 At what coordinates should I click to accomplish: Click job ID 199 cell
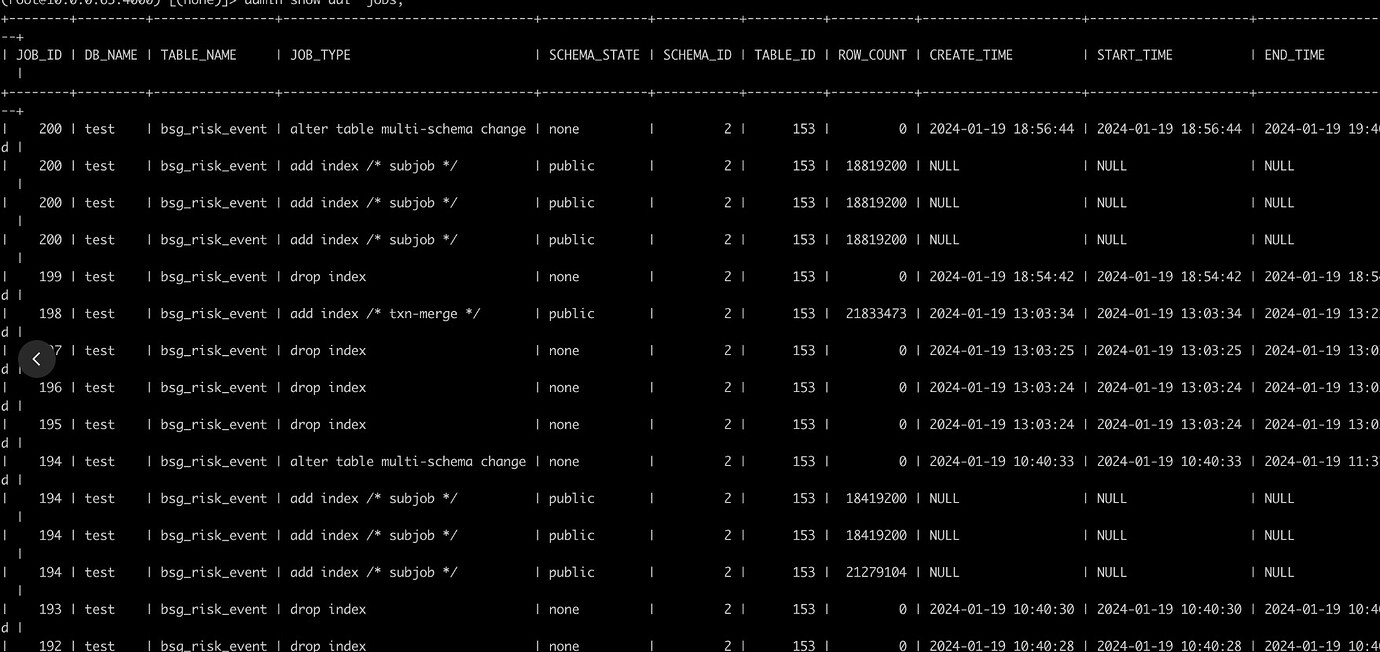tap(50, 277)
